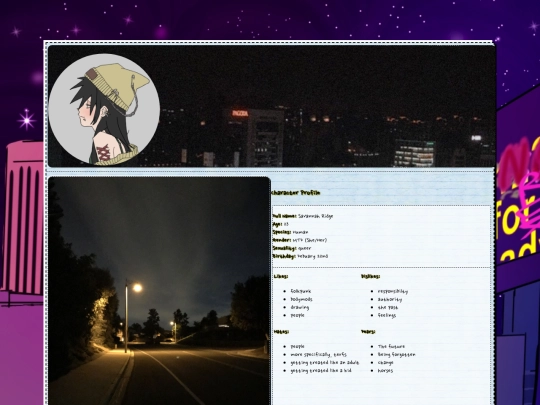Click the Character Profile heading
Image resolution: width=540 pixels, height=405 pixels.
coord(296,193)
